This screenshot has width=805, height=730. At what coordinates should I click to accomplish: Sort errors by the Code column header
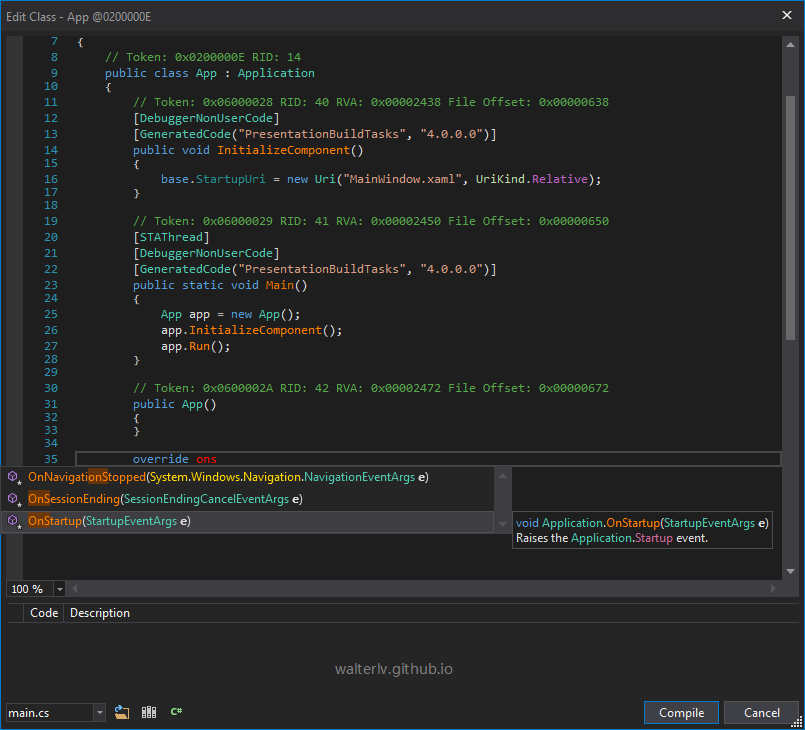[x=44, y=613]
